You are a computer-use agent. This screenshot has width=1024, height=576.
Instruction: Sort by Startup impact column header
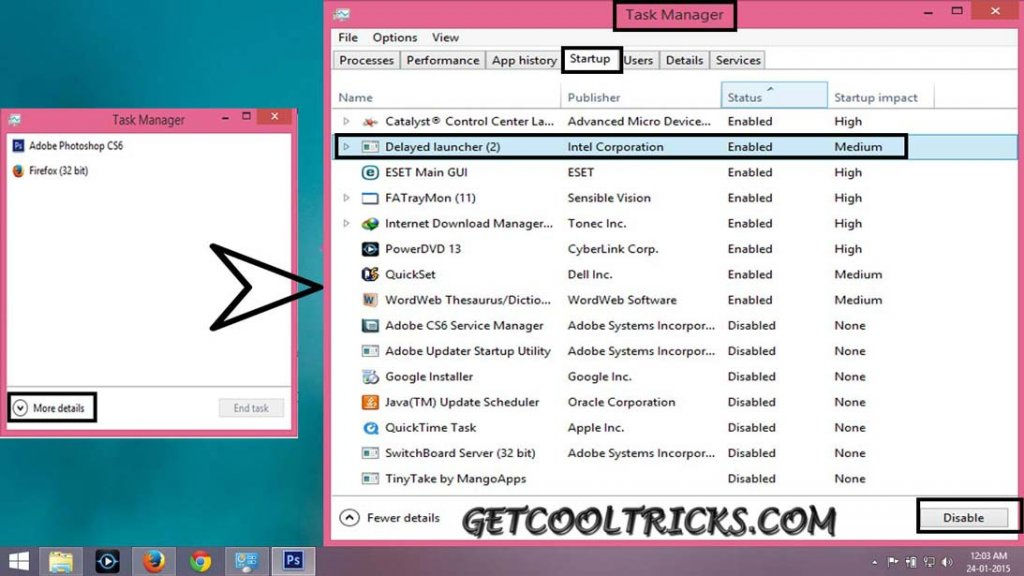[881, 97]
